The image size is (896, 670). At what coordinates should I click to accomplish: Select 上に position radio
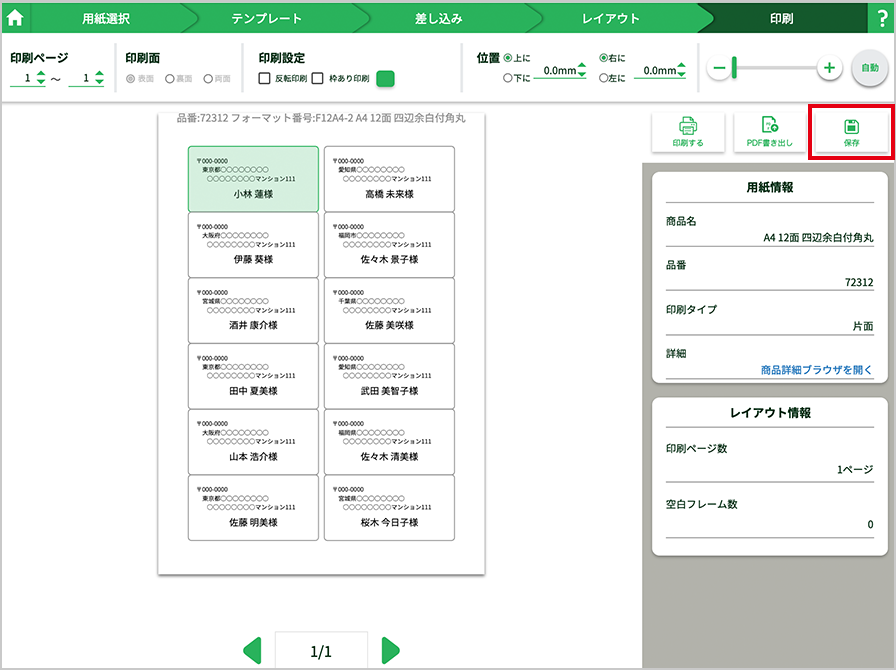[507, 58]
